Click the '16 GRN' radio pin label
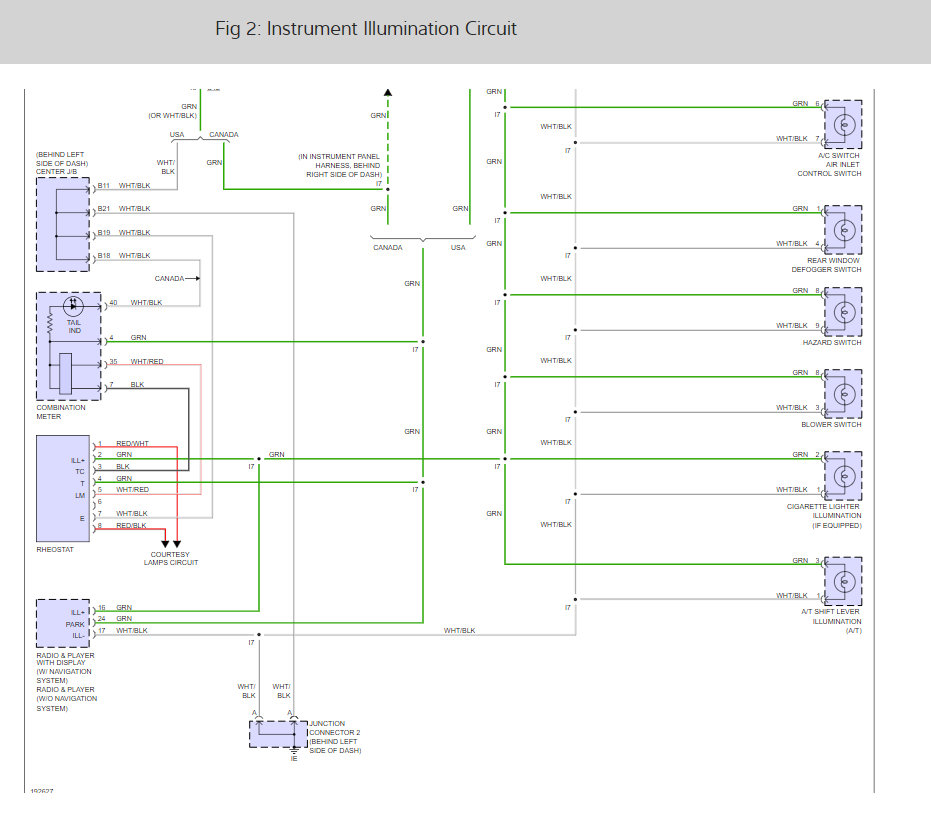 [115, 608]
